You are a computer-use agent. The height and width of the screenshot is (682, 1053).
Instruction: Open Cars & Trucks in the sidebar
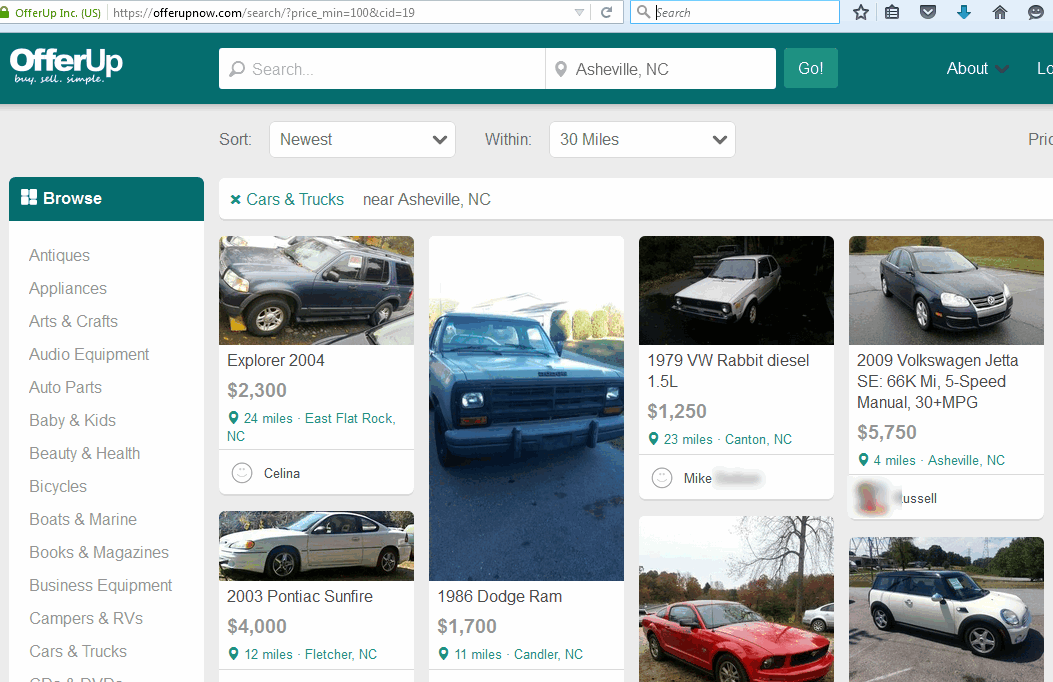pos(78,651)
